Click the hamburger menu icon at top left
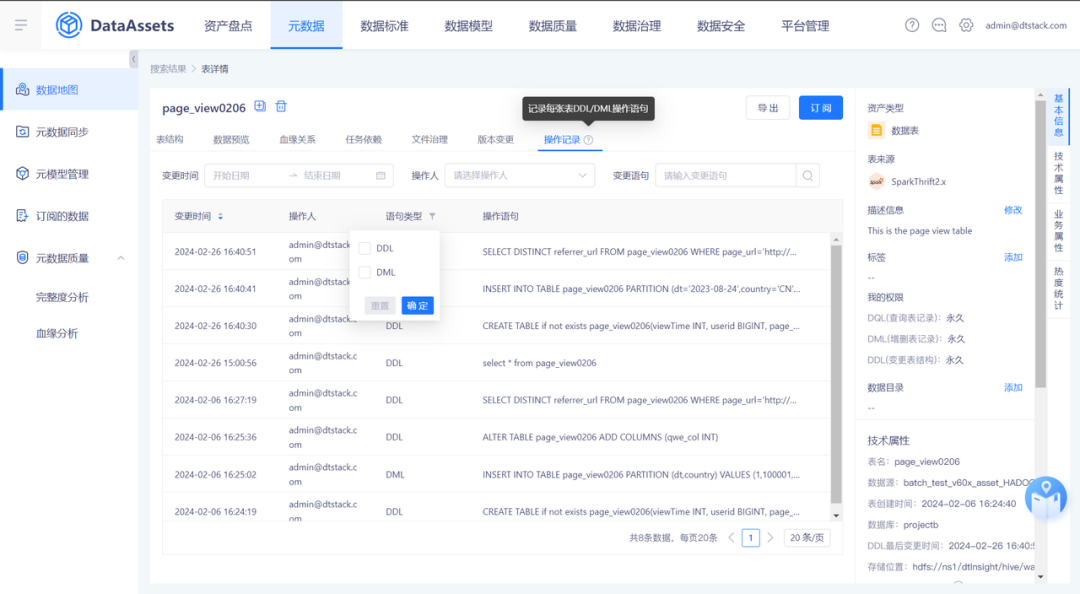The height and width of the screenshot is (594, 1080). [x=21, y=25]
